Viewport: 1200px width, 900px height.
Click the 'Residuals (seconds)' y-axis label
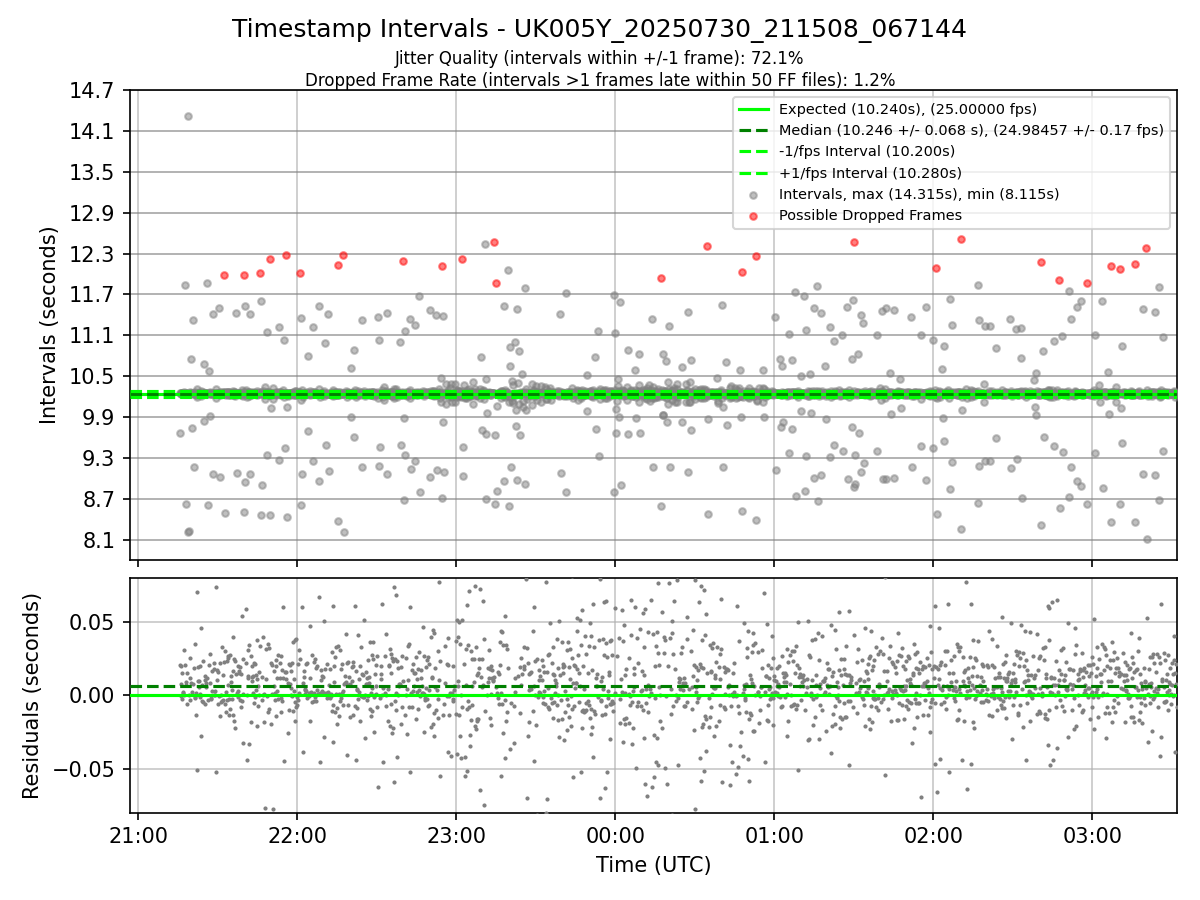[32, 696]
